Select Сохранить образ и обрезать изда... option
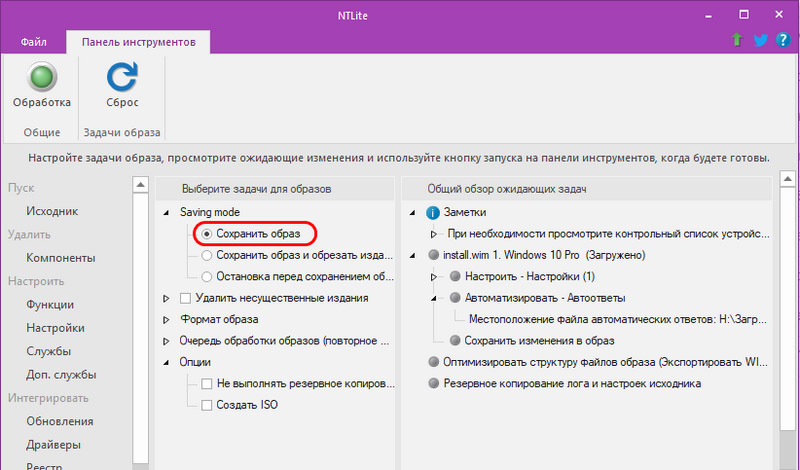 pyautogui.click(x=207, y=255)
